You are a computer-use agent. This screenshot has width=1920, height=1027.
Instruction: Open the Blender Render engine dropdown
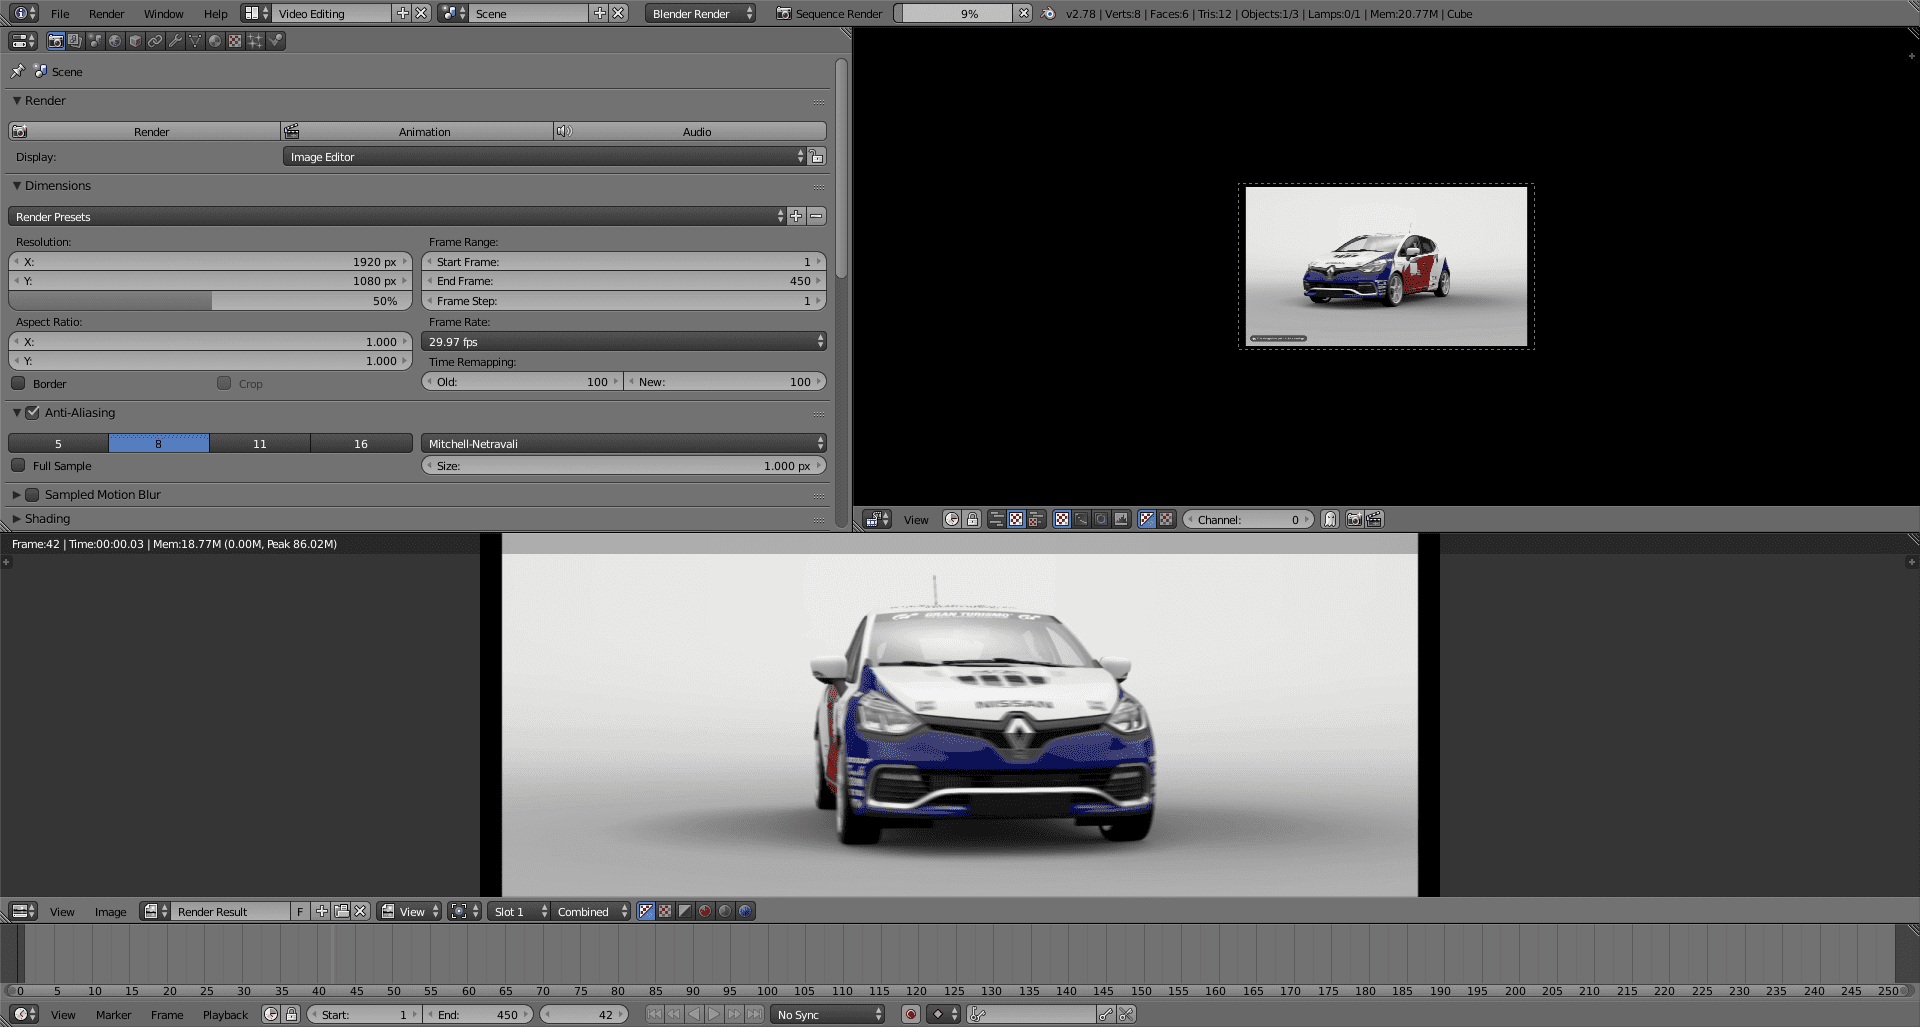pos(700,13)
